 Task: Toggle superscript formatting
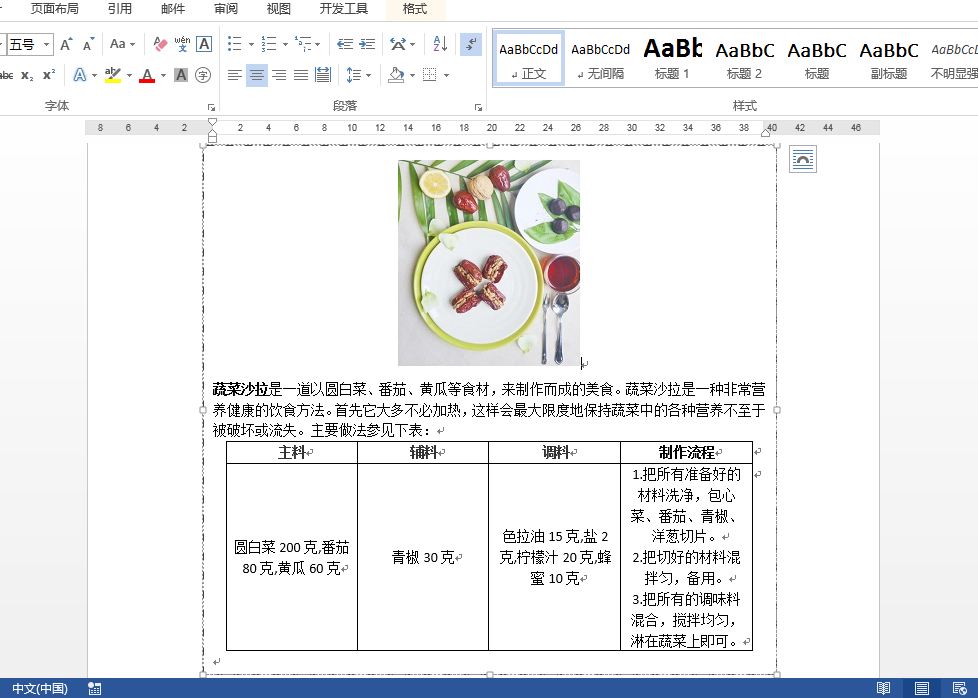click(x=49, y=75)
